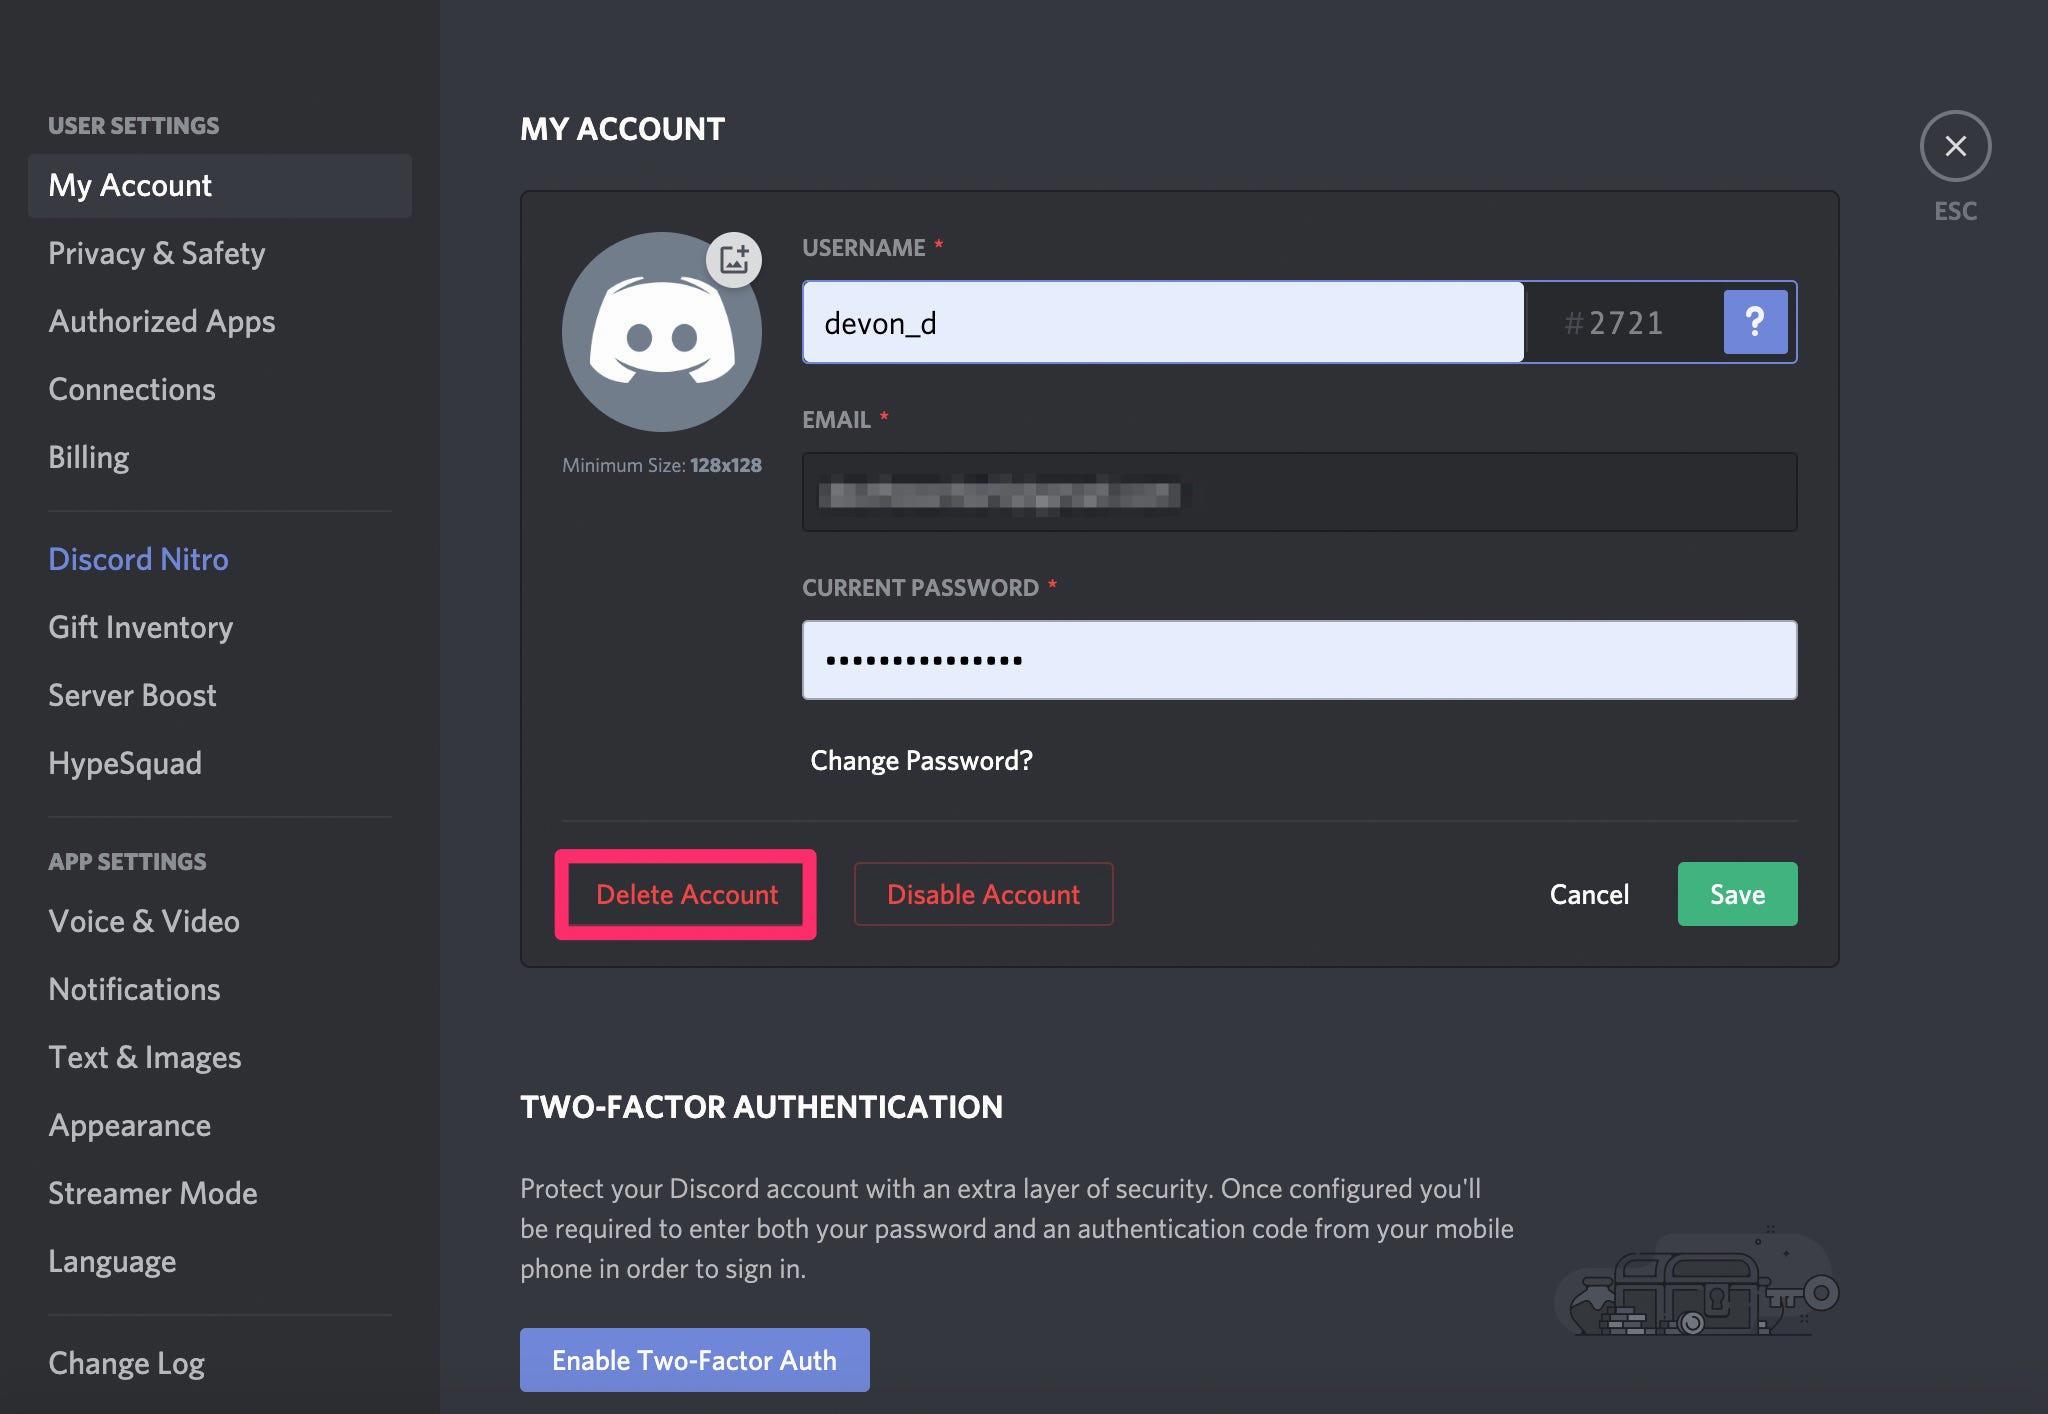Select Billing menu item
This screenshot has height=1414, width=2048.
[x=89, y=457]
